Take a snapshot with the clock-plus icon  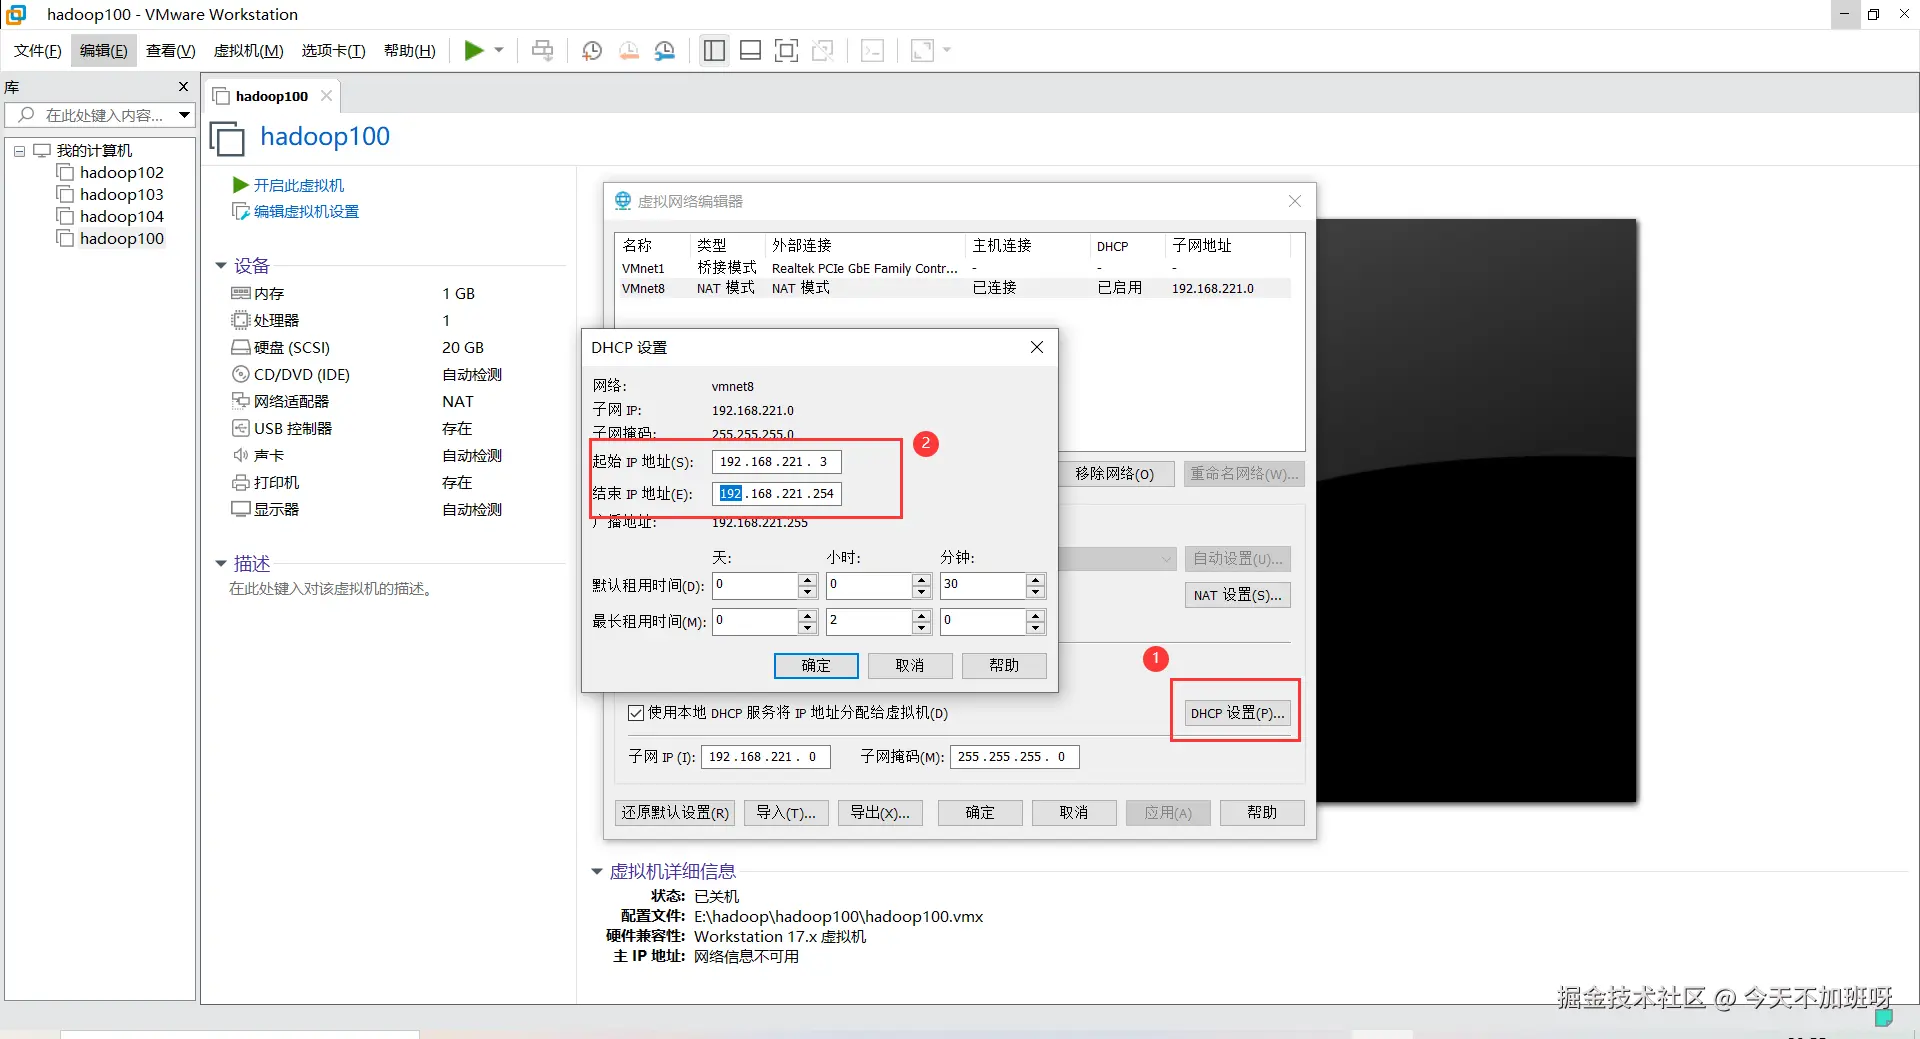coord(592,51)
